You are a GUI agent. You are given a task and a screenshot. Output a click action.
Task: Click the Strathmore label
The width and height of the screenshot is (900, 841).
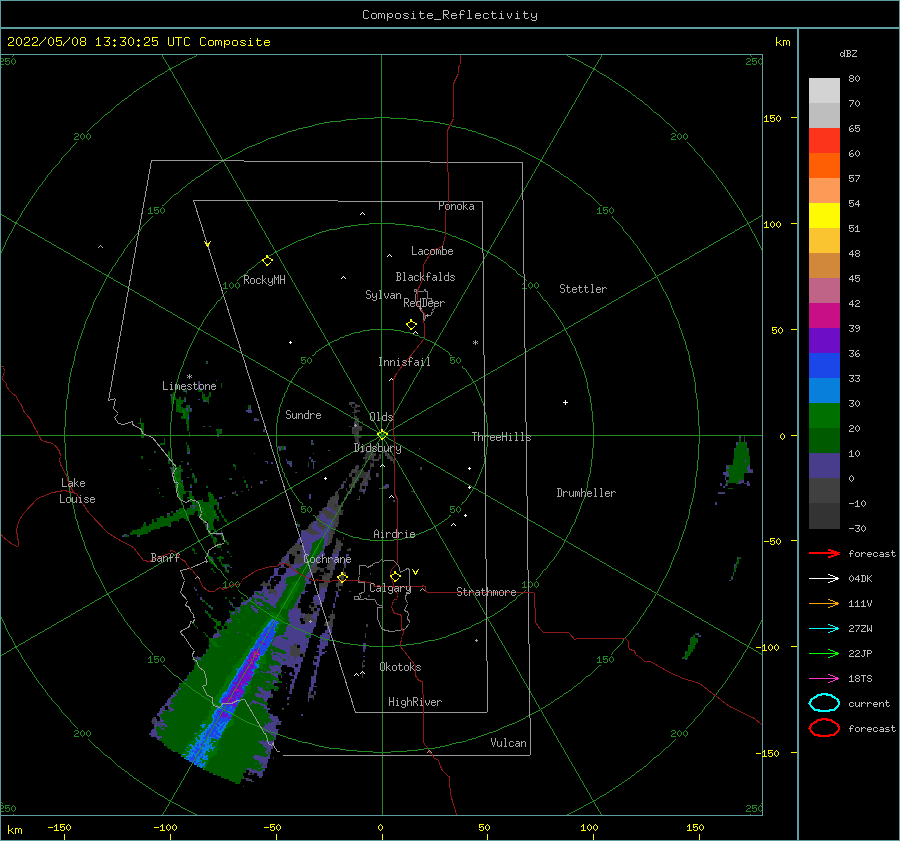[x=487, y=592]
